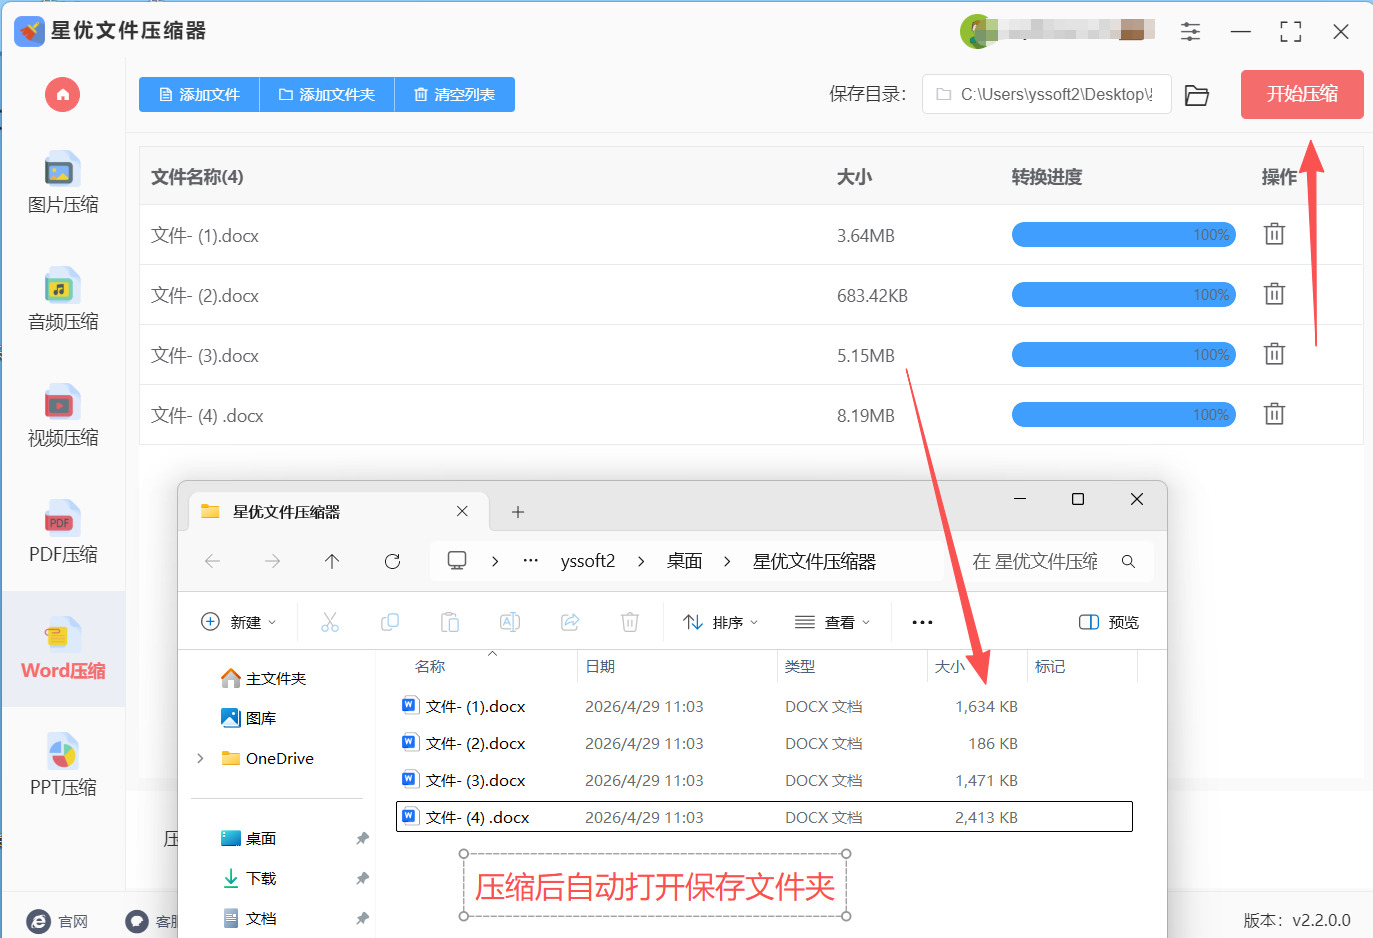This screenshot has height=938, width=1373.
Task: Delete 文件- (2).docx from list
Action: (1274, 294)
